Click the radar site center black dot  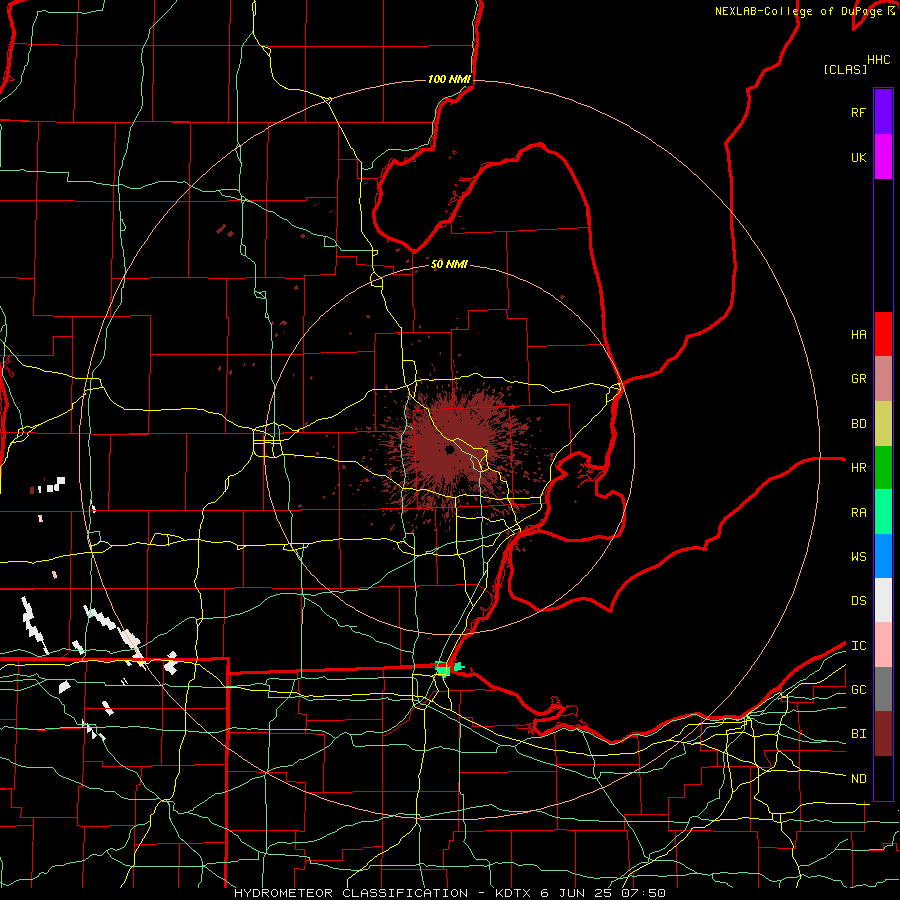tap(449, 450)
